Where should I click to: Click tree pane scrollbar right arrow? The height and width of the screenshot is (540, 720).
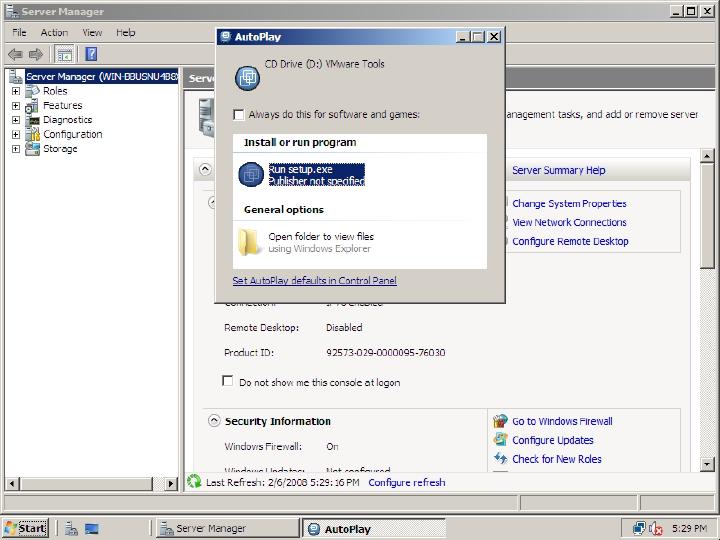pyautogui.click(x=171, y=484)
